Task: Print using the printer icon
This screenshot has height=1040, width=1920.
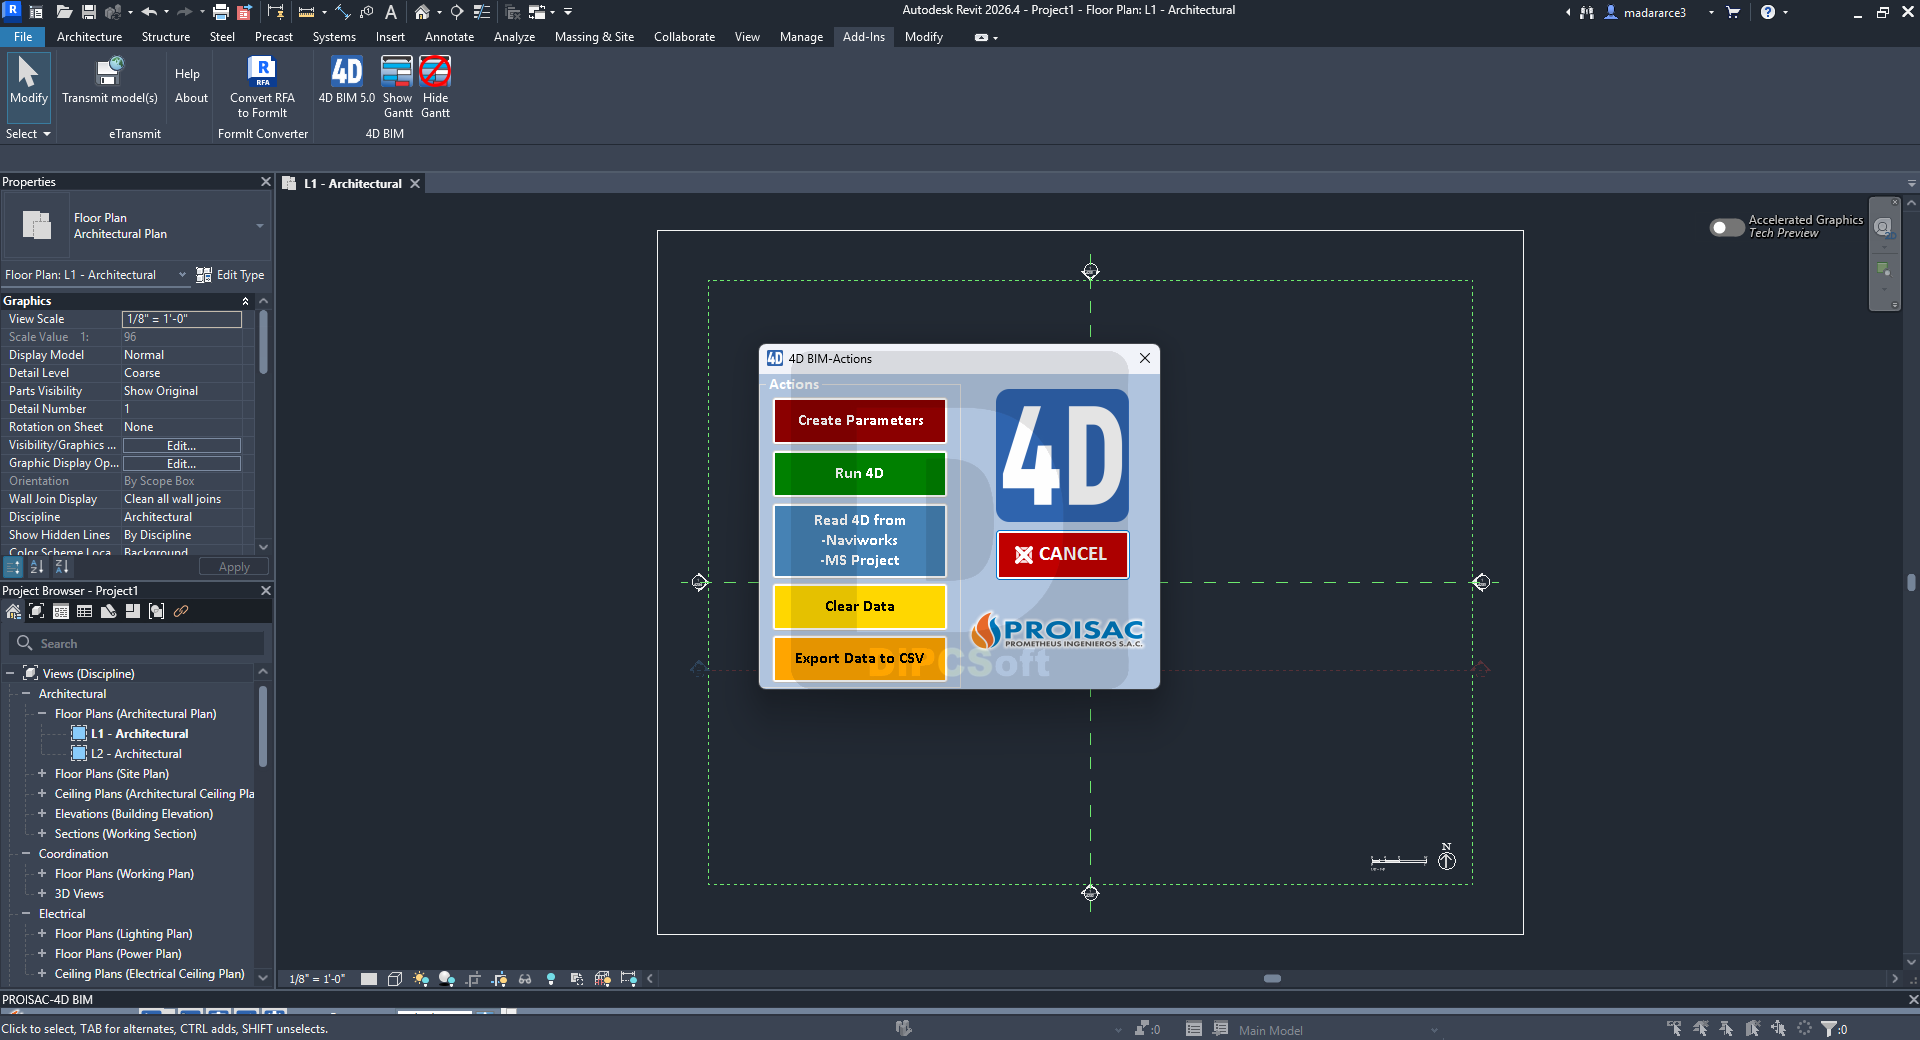Action: coord(221,12)
